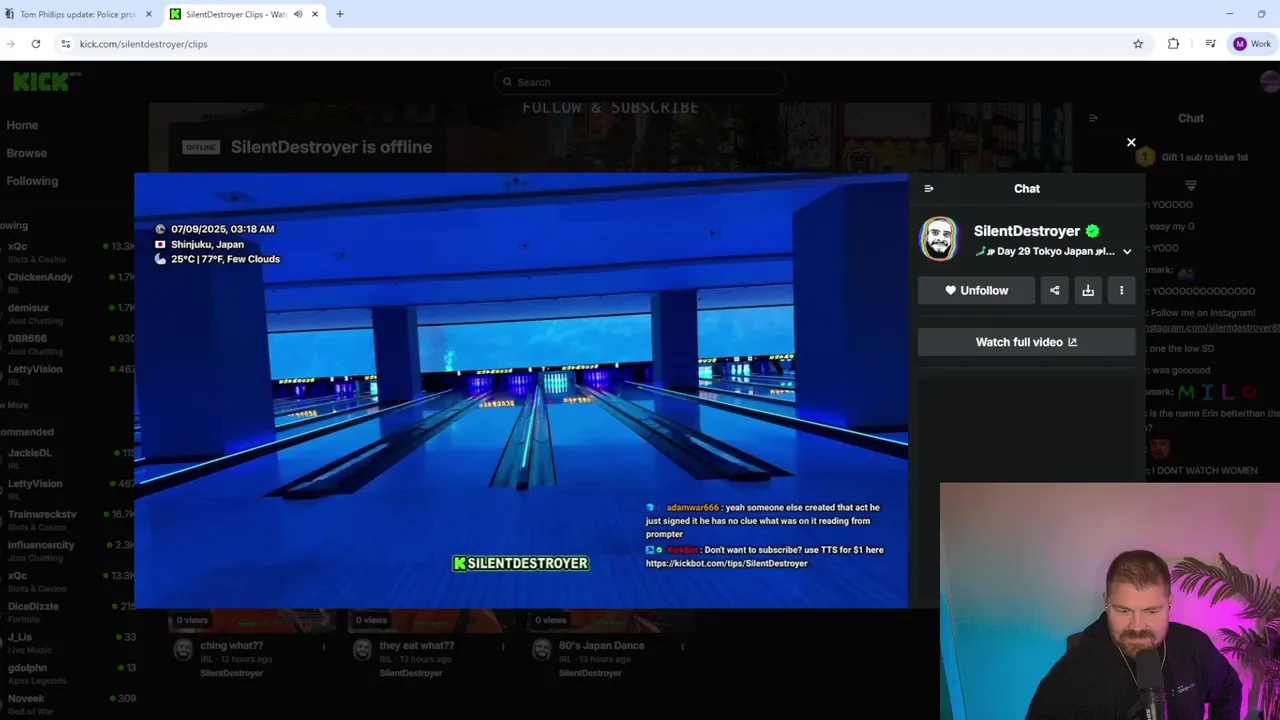Open browser extensions puzzle icon
1280x720 pixels.
tap(1173, 44)
